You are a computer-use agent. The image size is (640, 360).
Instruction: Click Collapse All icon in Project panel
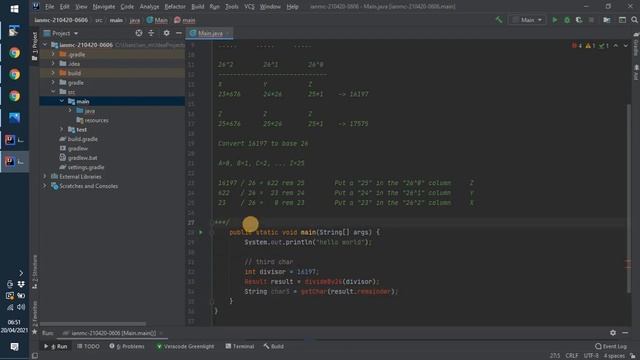(151, 33)
